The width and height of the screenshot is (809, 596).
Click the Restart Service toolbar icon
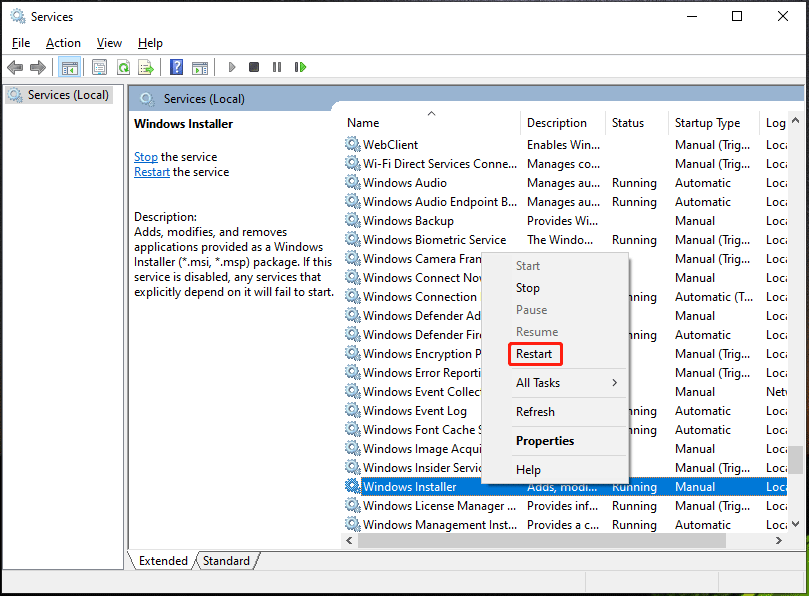pos(300,67)
